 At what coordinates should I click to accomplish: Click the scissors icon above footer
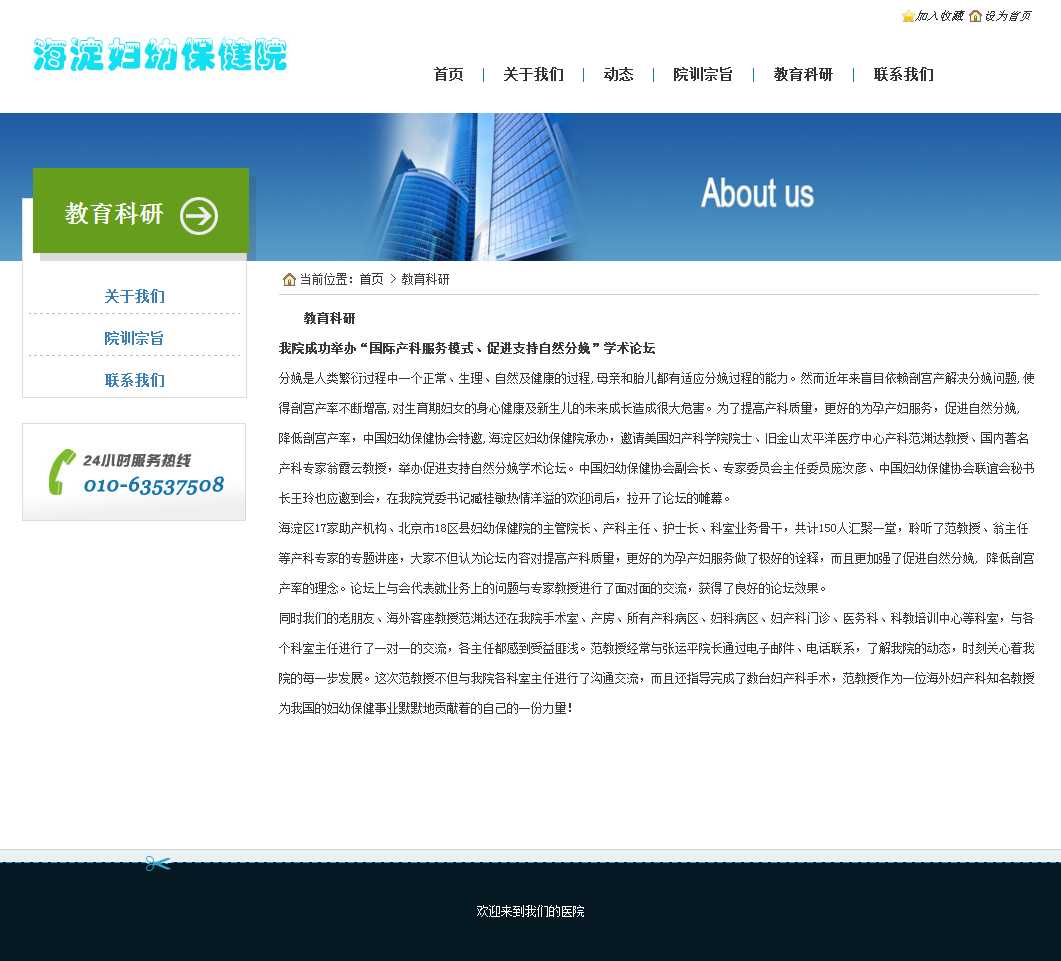(158, 863)
